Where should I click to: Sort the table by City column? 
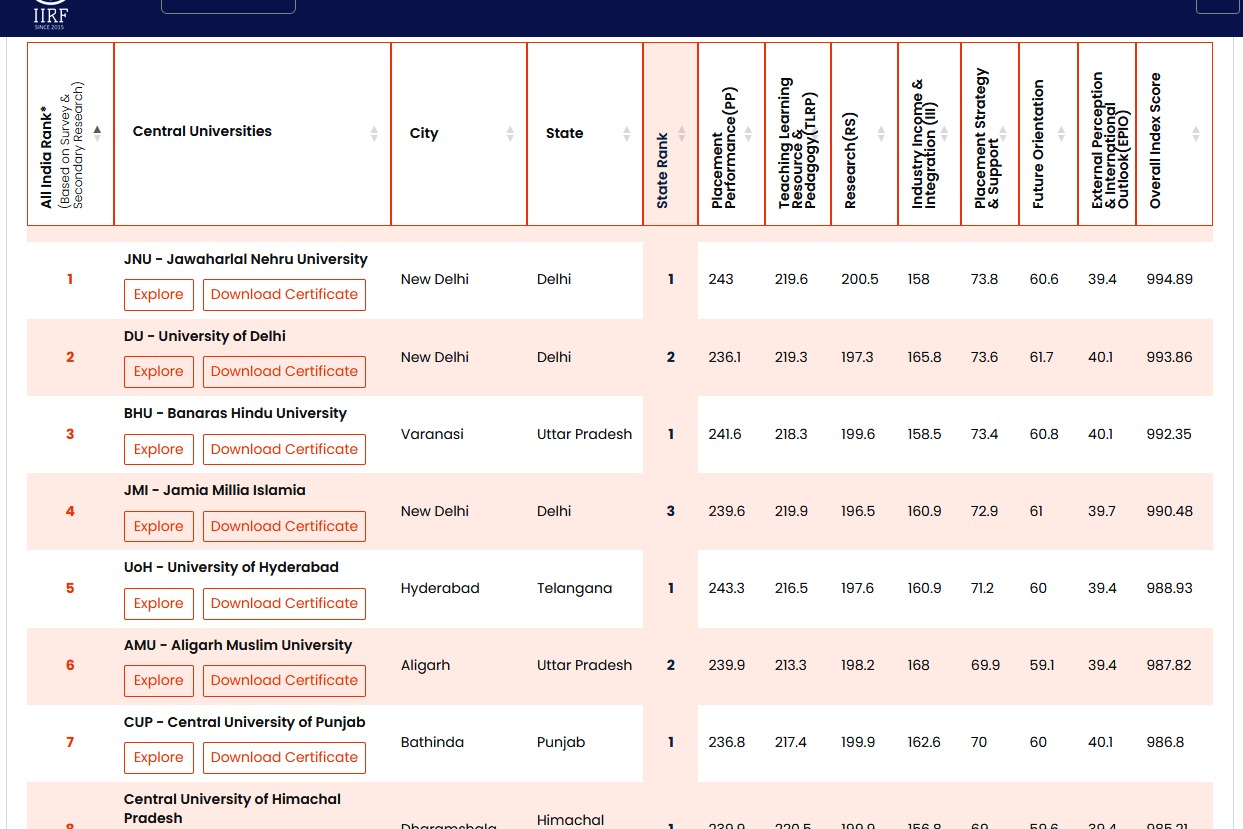(510, 134)
